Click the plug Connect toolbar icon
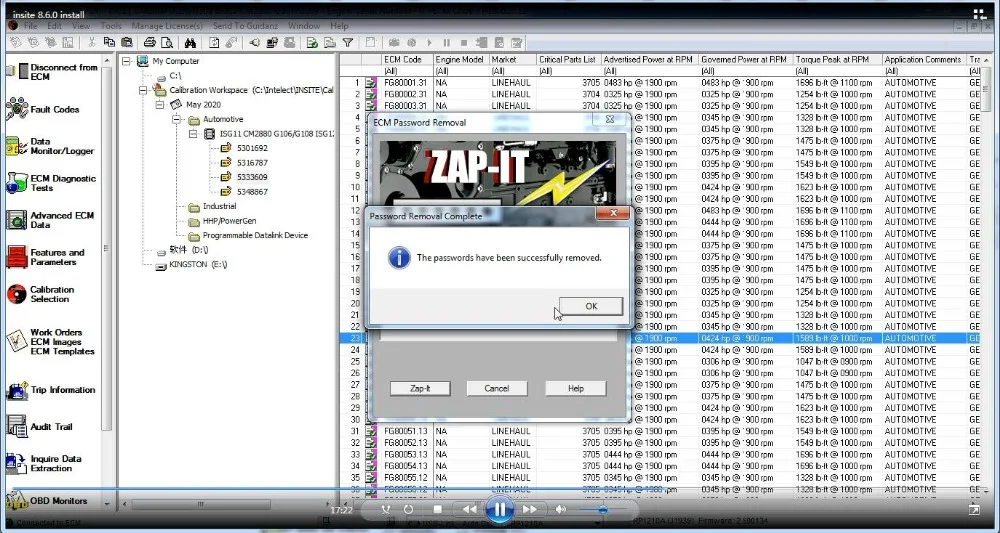Screen dimensions: 1000x533 coord(254,43)
